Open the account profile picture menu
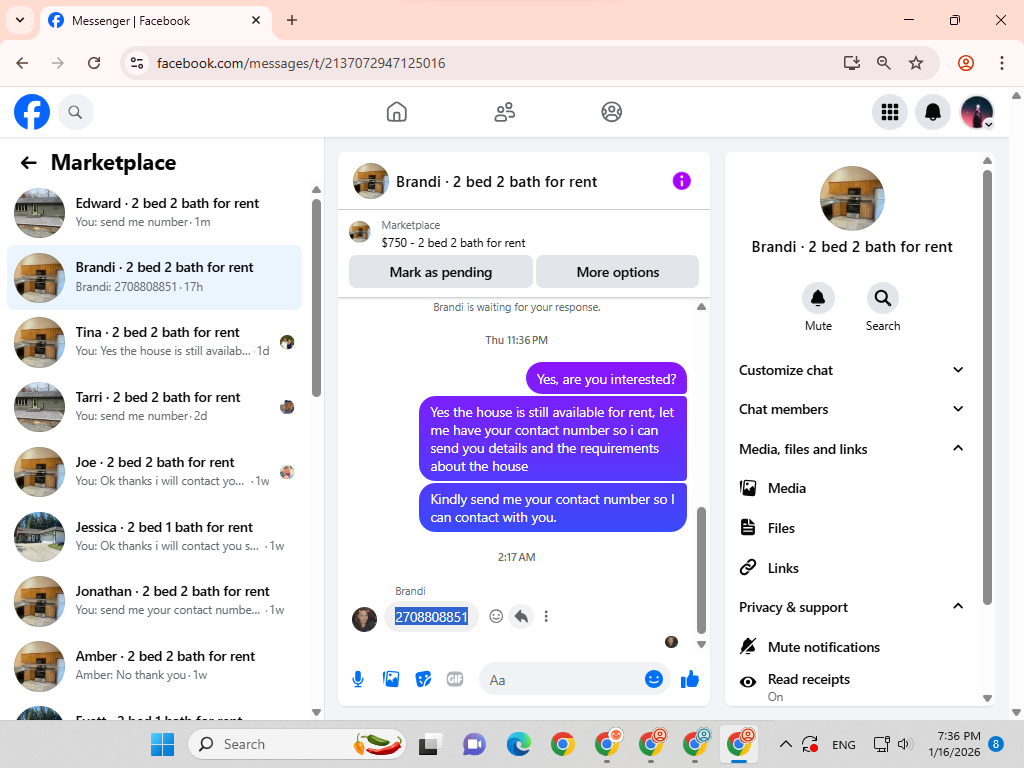Image resolution: width=1024 pixels, height=768 pixels. click(977, 112)
